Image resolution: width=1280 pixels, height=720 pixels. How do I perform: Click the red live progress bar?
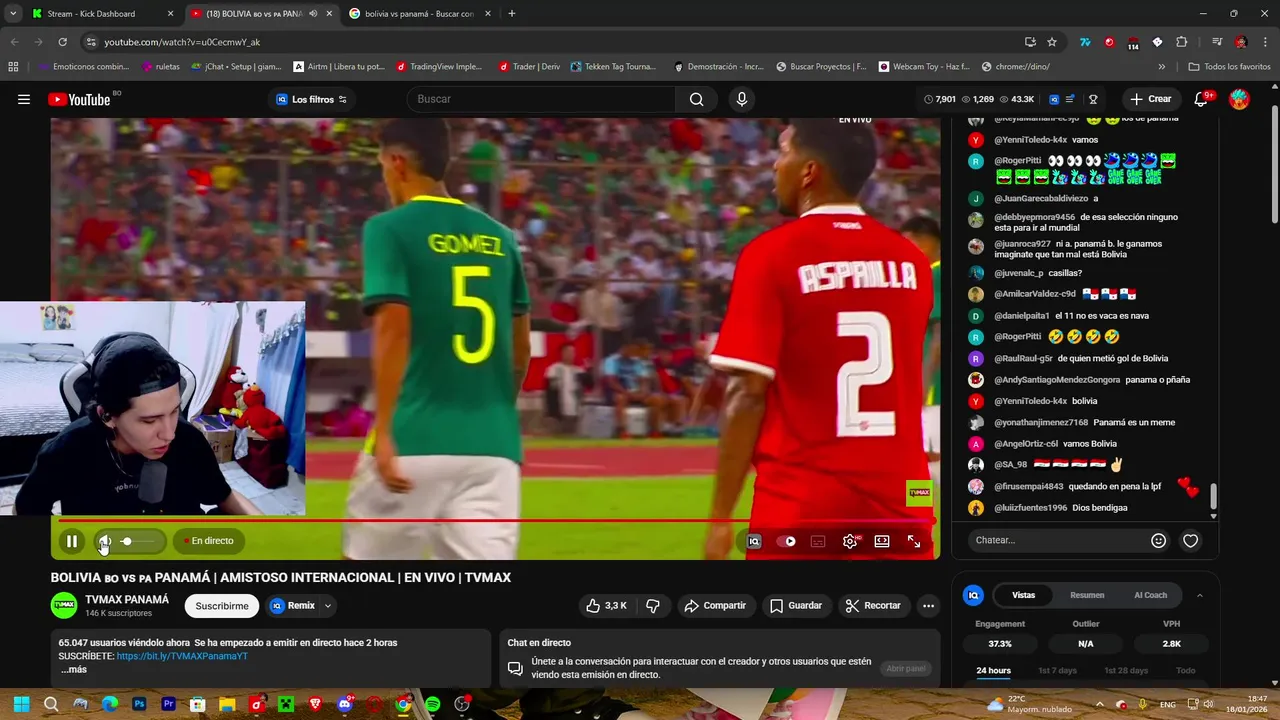coord(495,520)
